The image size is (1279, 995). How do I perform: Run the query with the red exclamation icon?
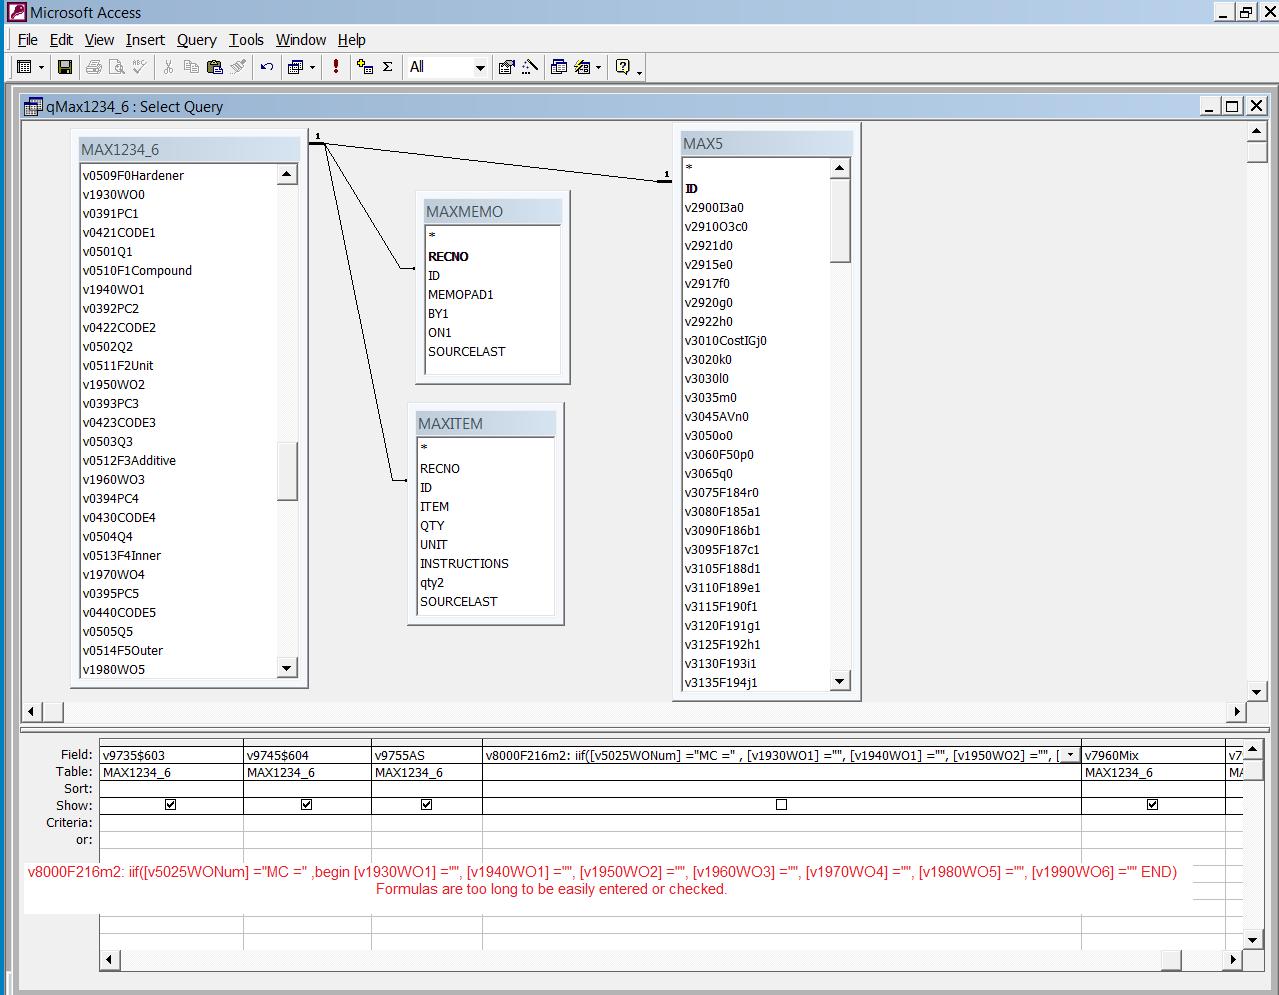[336, 67]
